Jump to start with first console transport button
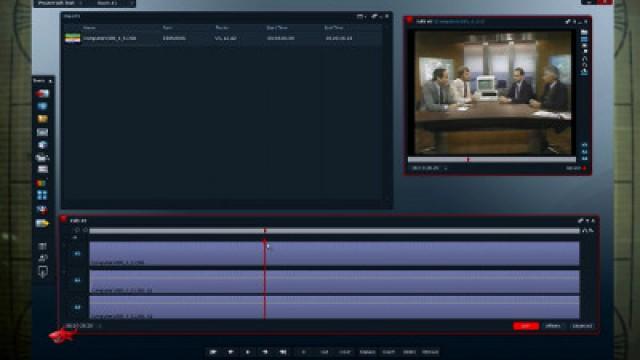 [x=213, y=352]
